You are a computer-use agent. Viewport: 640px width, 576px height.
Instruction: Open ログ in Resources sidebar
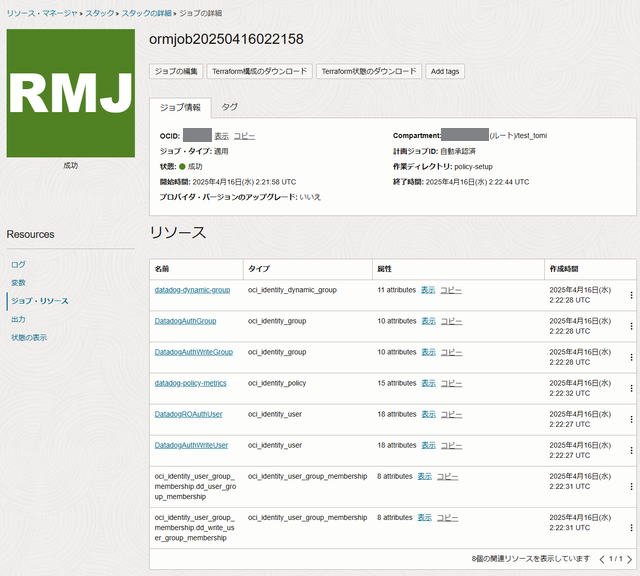coord(18,265)
